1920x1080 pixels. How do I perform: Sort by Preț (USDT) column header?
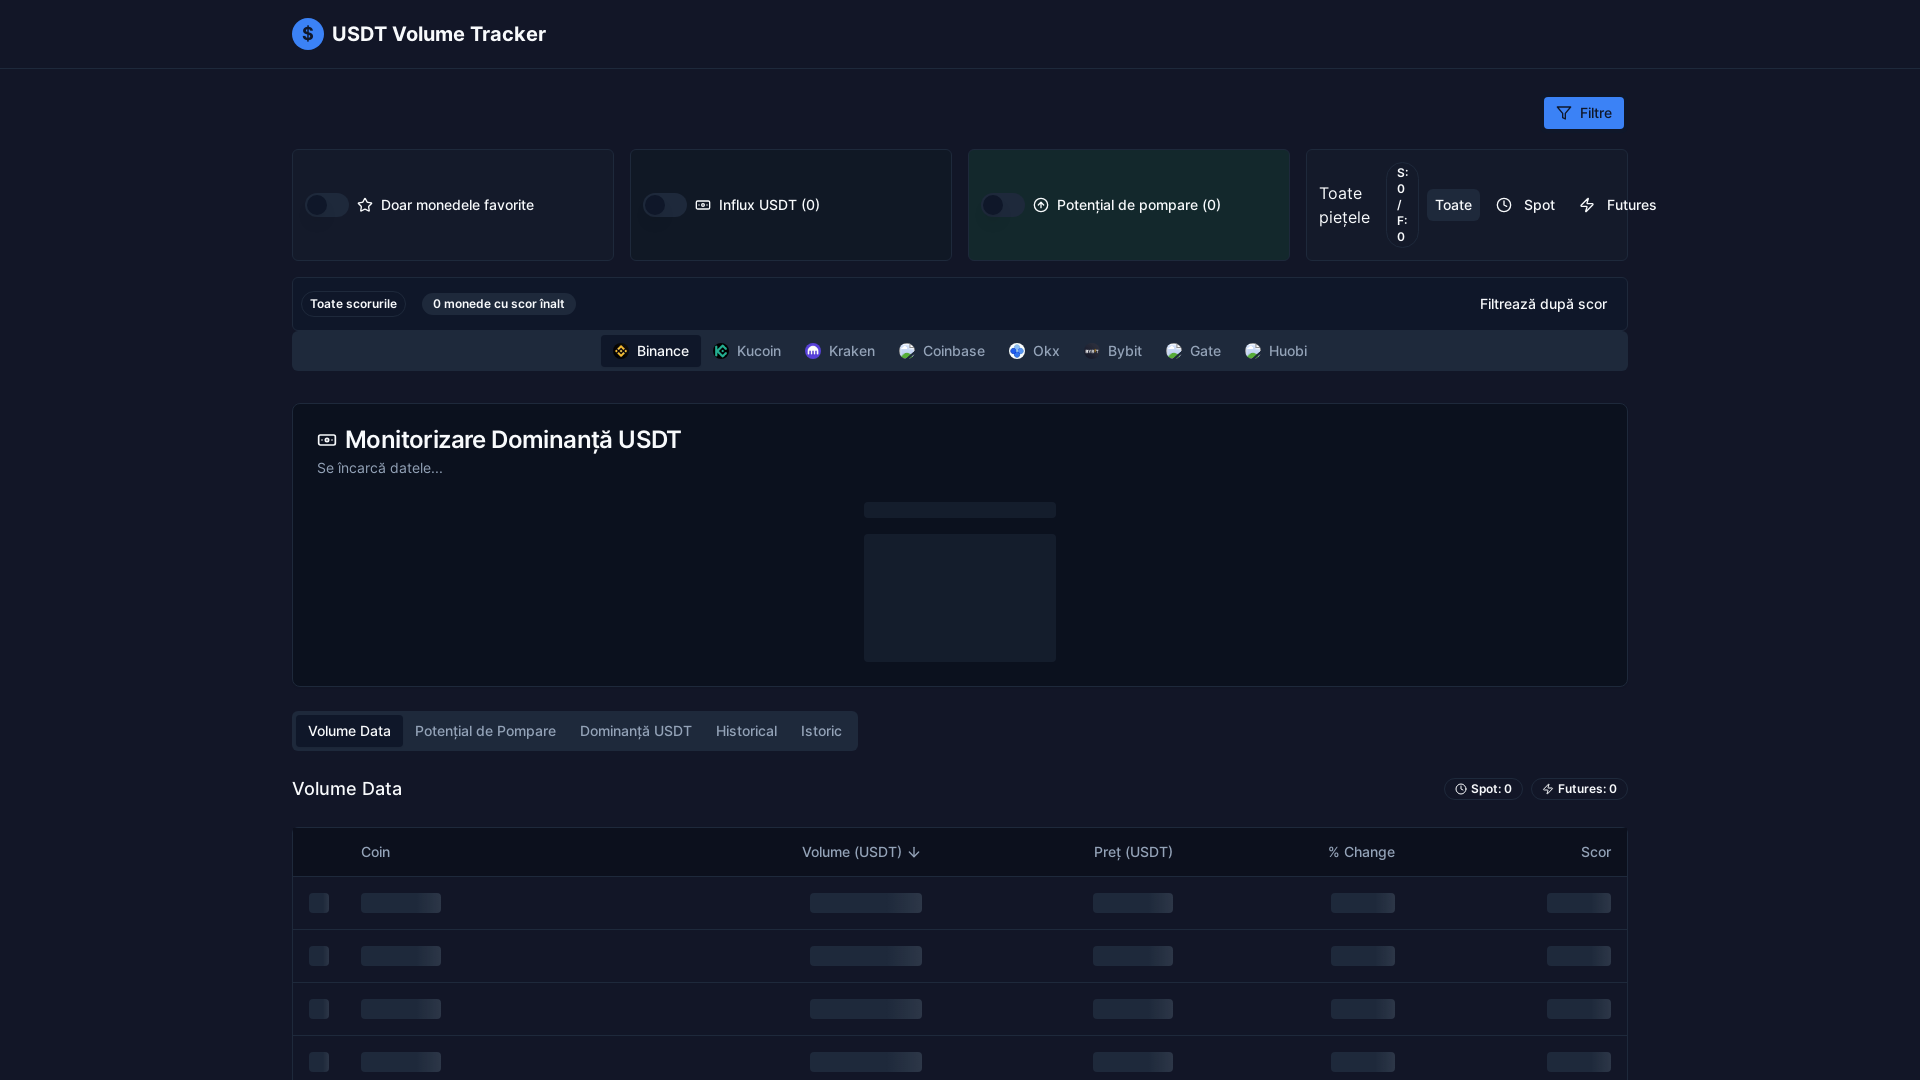pyautogui.click(x=1133, y=852)
